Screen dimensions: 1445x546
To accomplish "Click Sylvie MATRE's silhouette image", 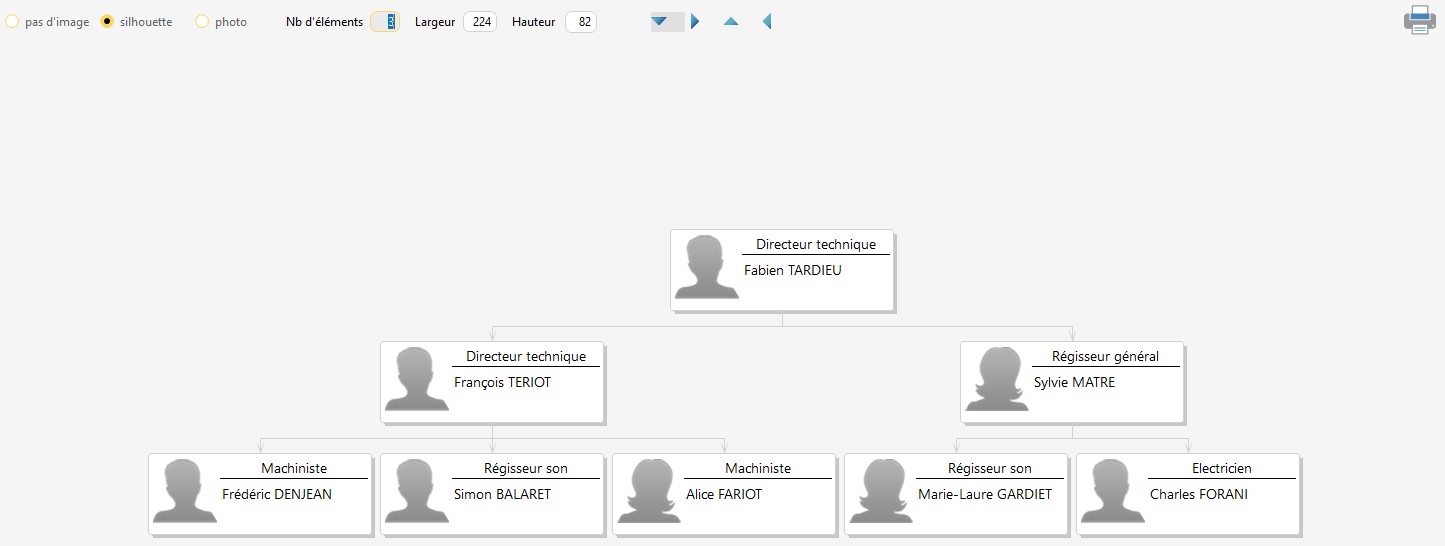I will 997,380.
